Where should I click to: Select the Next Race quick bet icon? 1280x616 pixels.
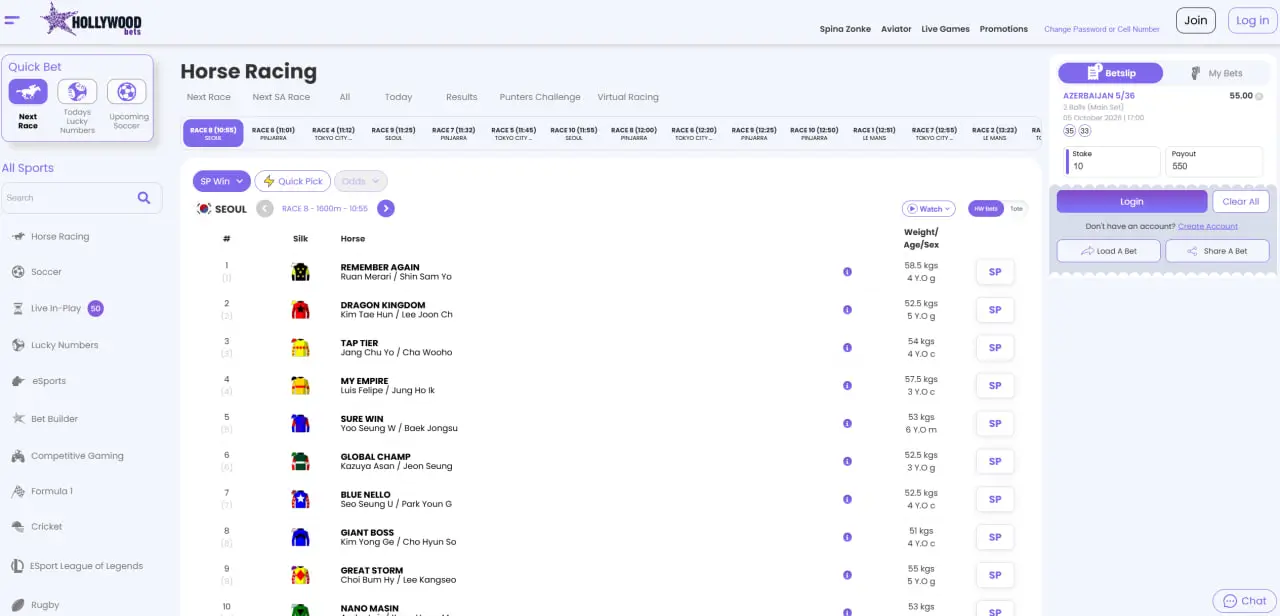point(28,92)
